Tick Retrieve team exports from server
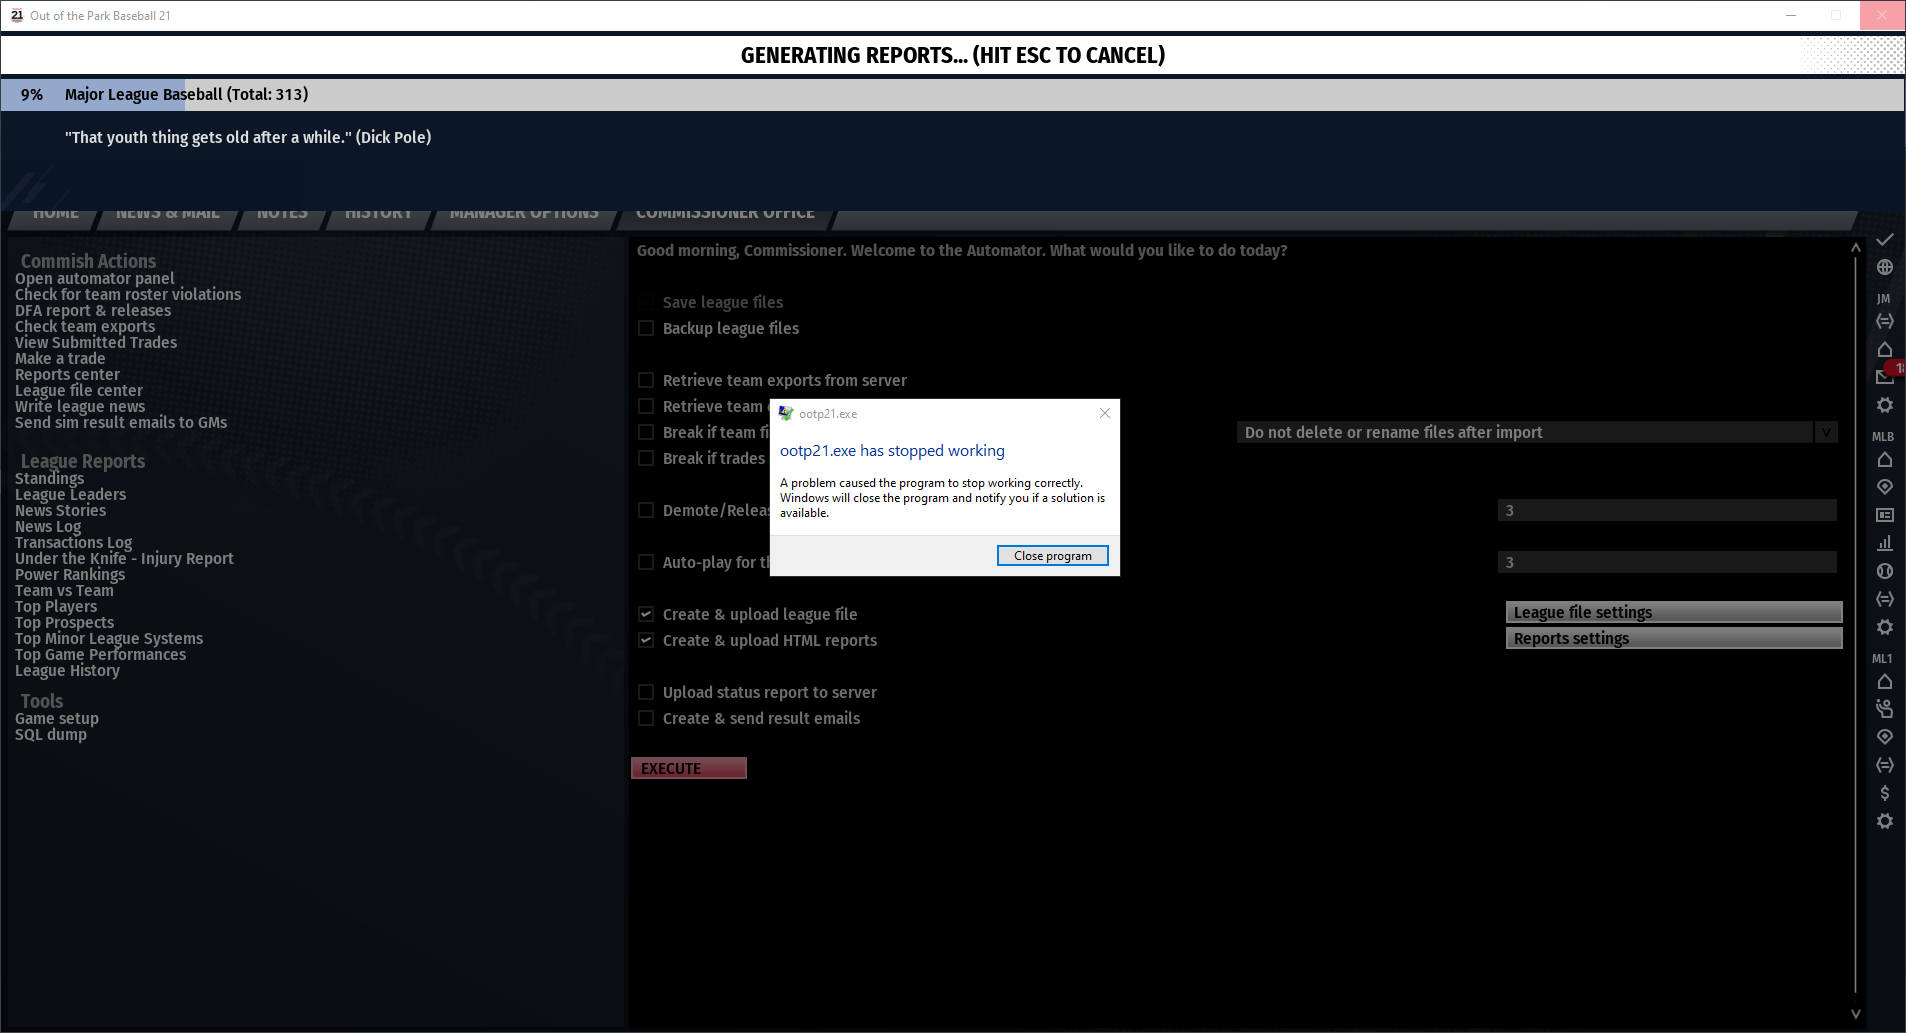This screenshot has height=1033, width=1906. point(646,380)
